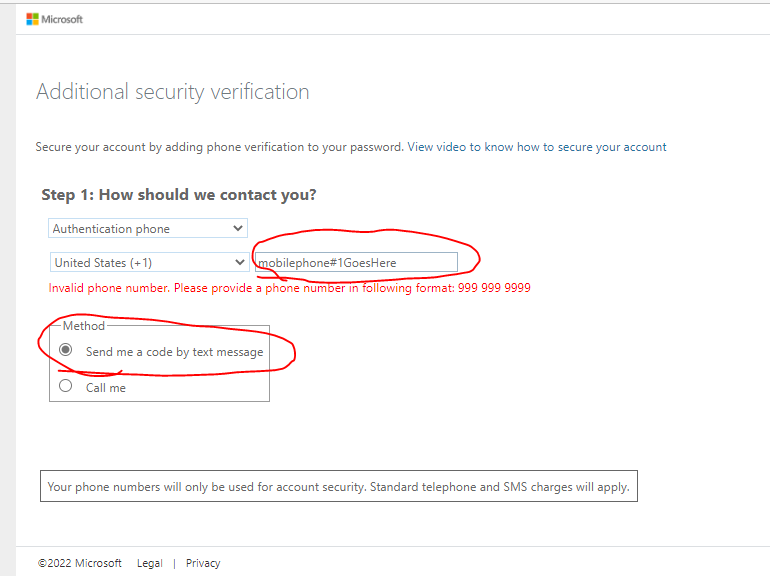Screen dimensions: 770x576
Task: Expand the United States (+1) country code dropdown
Action: coord(149,262)
